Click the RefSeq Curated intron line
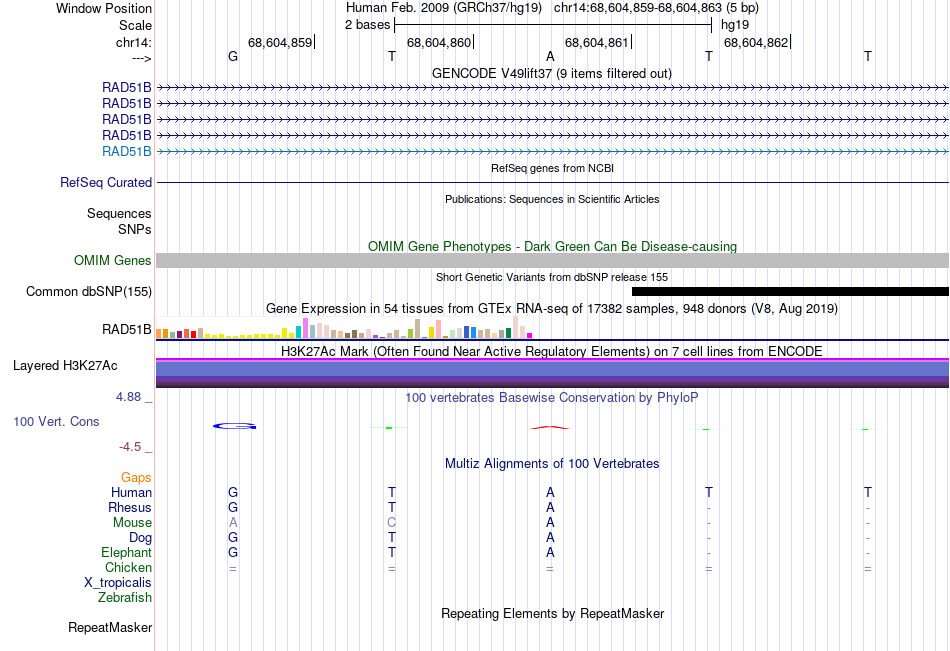This screenshot has height=651, width=950. tap(553, 182)
